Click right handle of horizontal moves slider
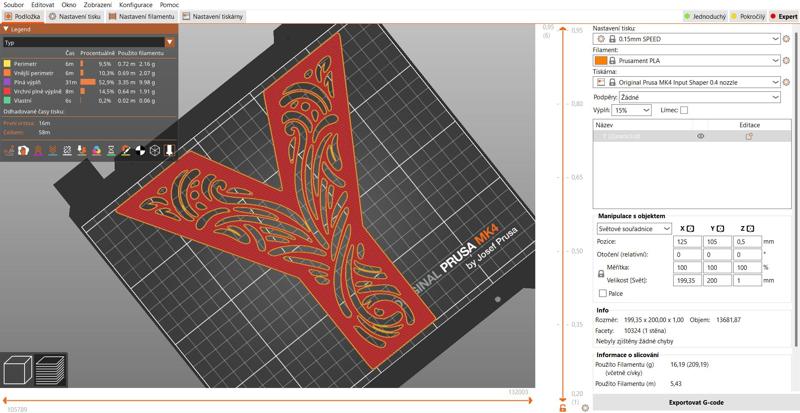 530,400
